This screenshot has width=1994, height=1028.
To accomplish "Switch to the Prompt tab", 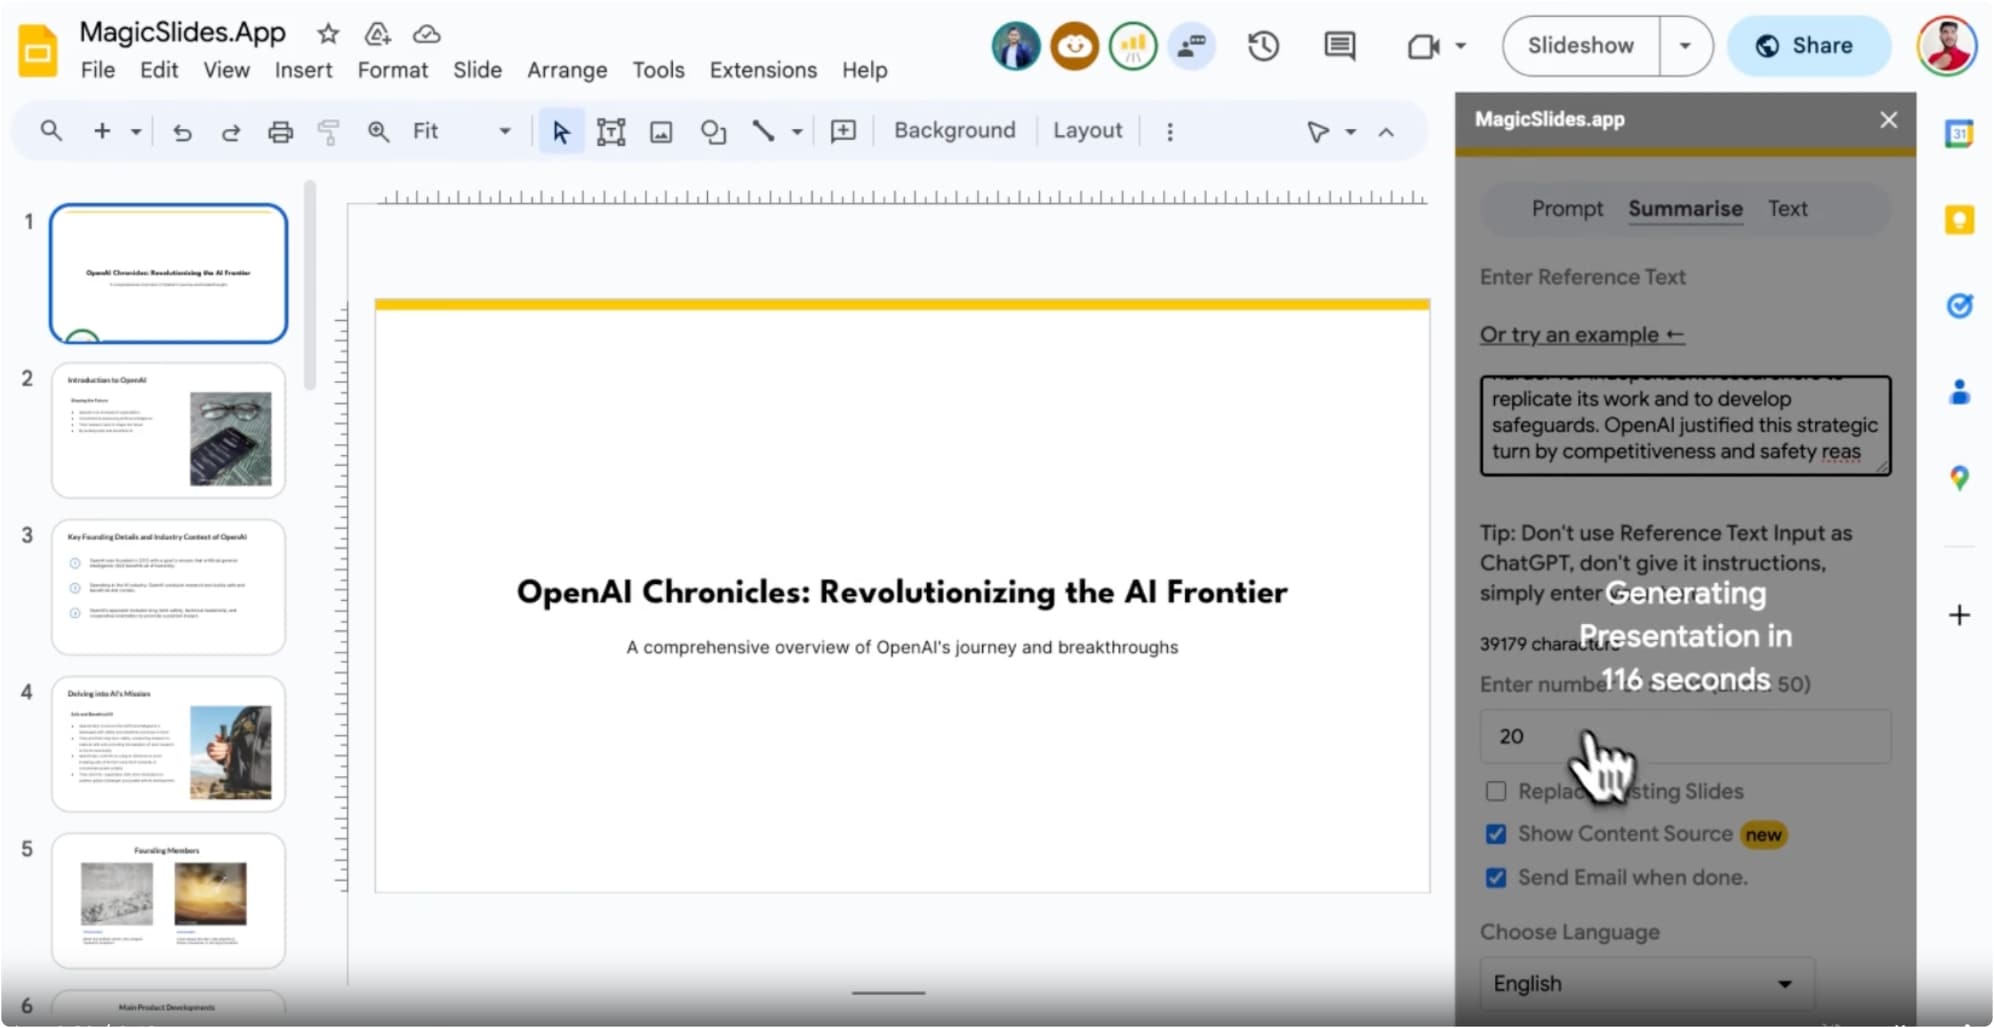I will [1566, 209].
